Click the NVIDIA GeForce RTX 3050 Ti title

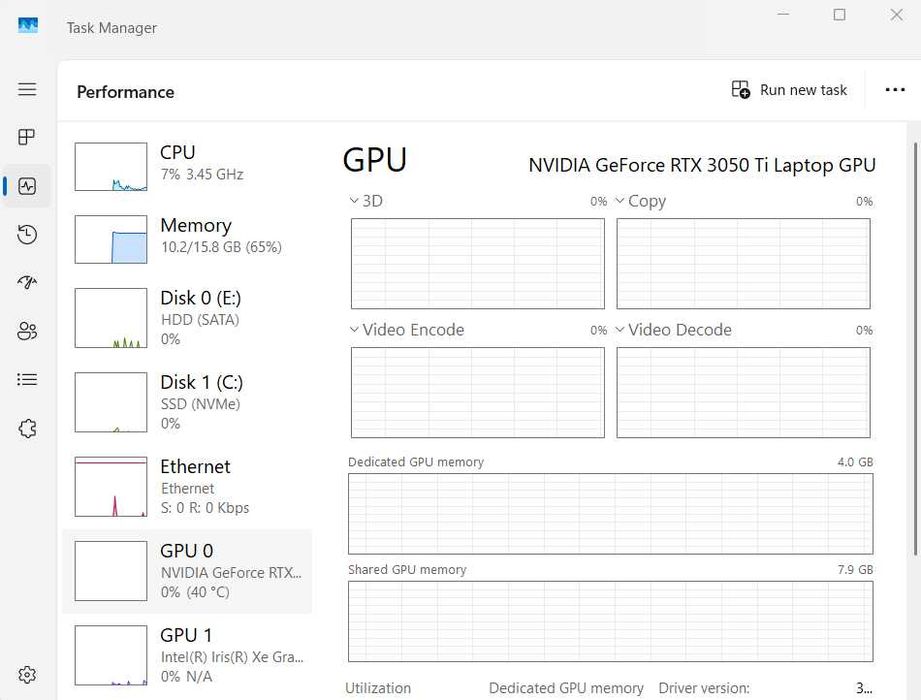click(702, 166)
